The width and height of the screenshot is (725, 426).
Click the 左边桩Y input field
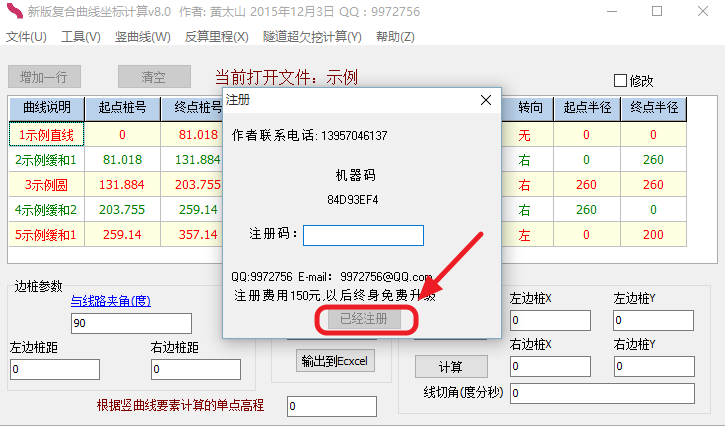(654, 321)
